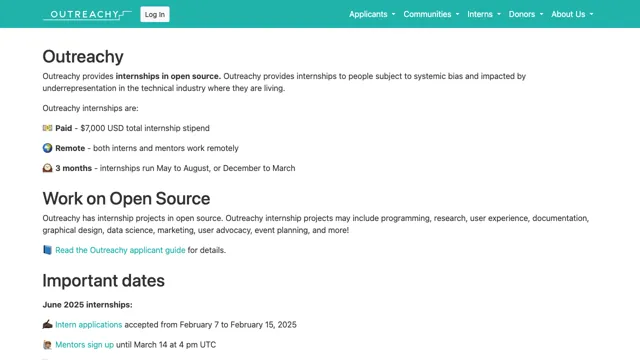Click 'accepted from February 7 to February 15, 2025'
The width and height of the screenshot is (640, 360).
click(x=210, y=325)
